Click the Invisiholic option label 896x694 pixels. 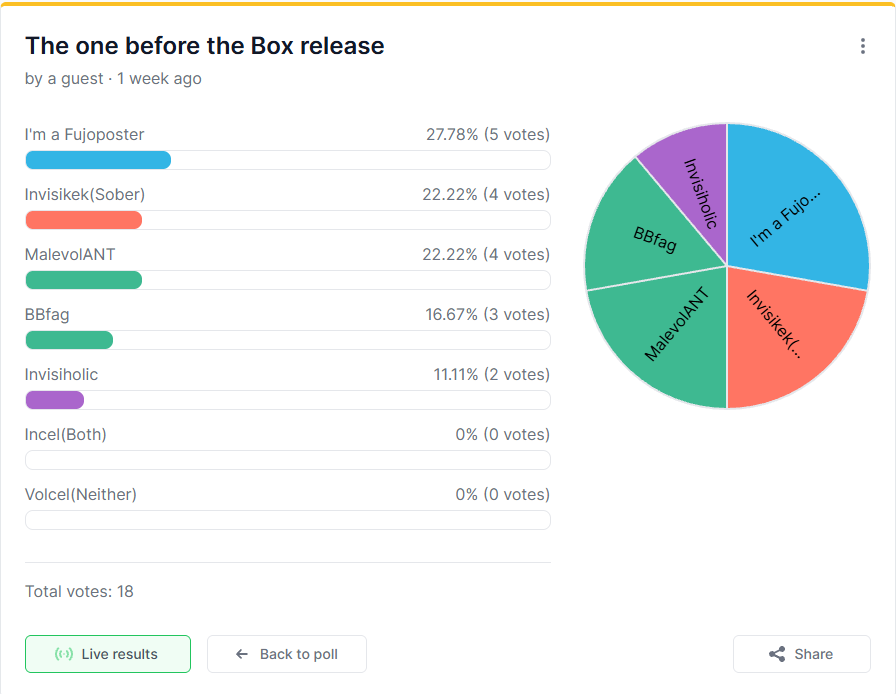point(61,374)
